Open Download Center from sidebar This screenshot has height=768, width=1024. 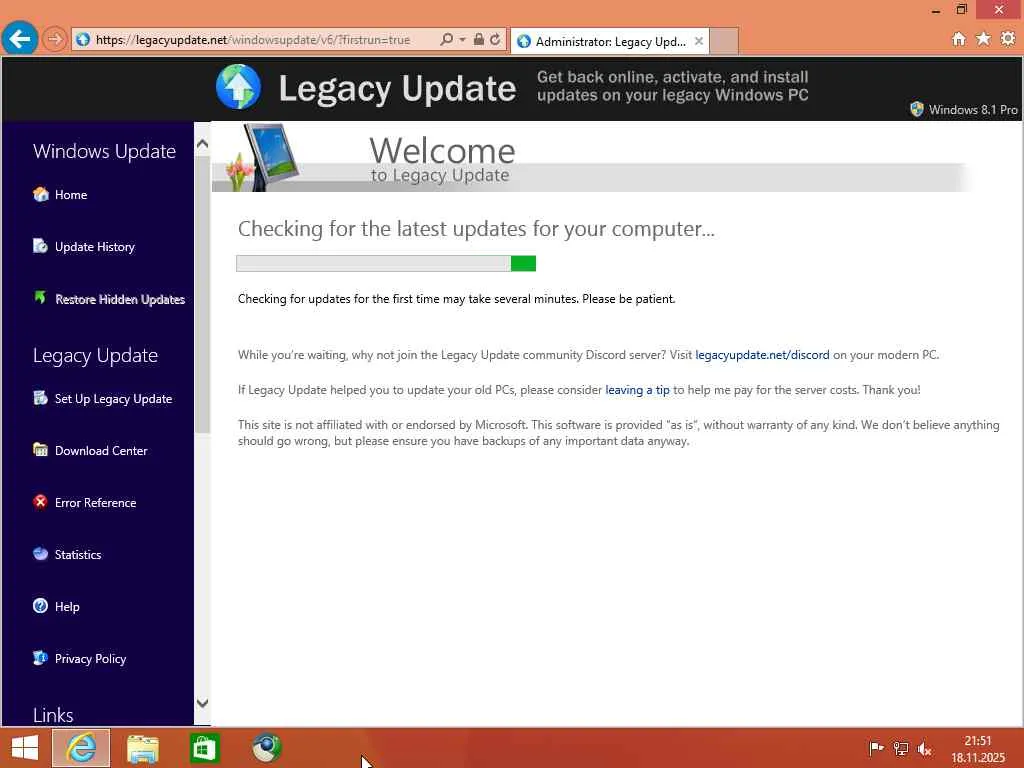tap(101, 451)
